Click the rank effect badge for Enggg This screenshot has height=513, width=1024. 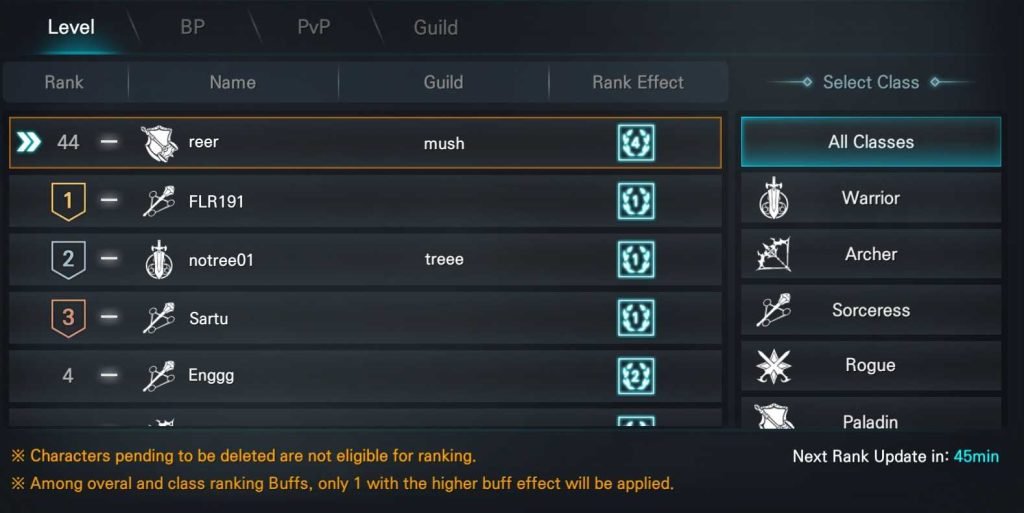coord(636,376)
